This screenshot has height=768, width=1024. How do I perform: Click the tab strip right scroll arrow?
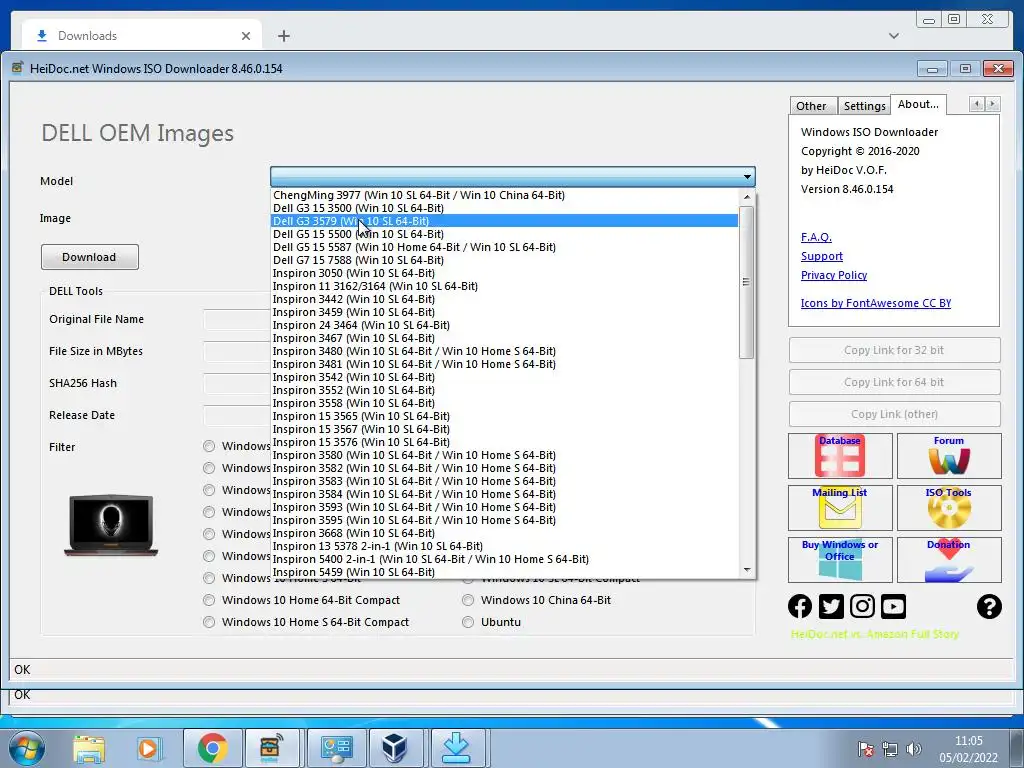[x=993, y=104]
